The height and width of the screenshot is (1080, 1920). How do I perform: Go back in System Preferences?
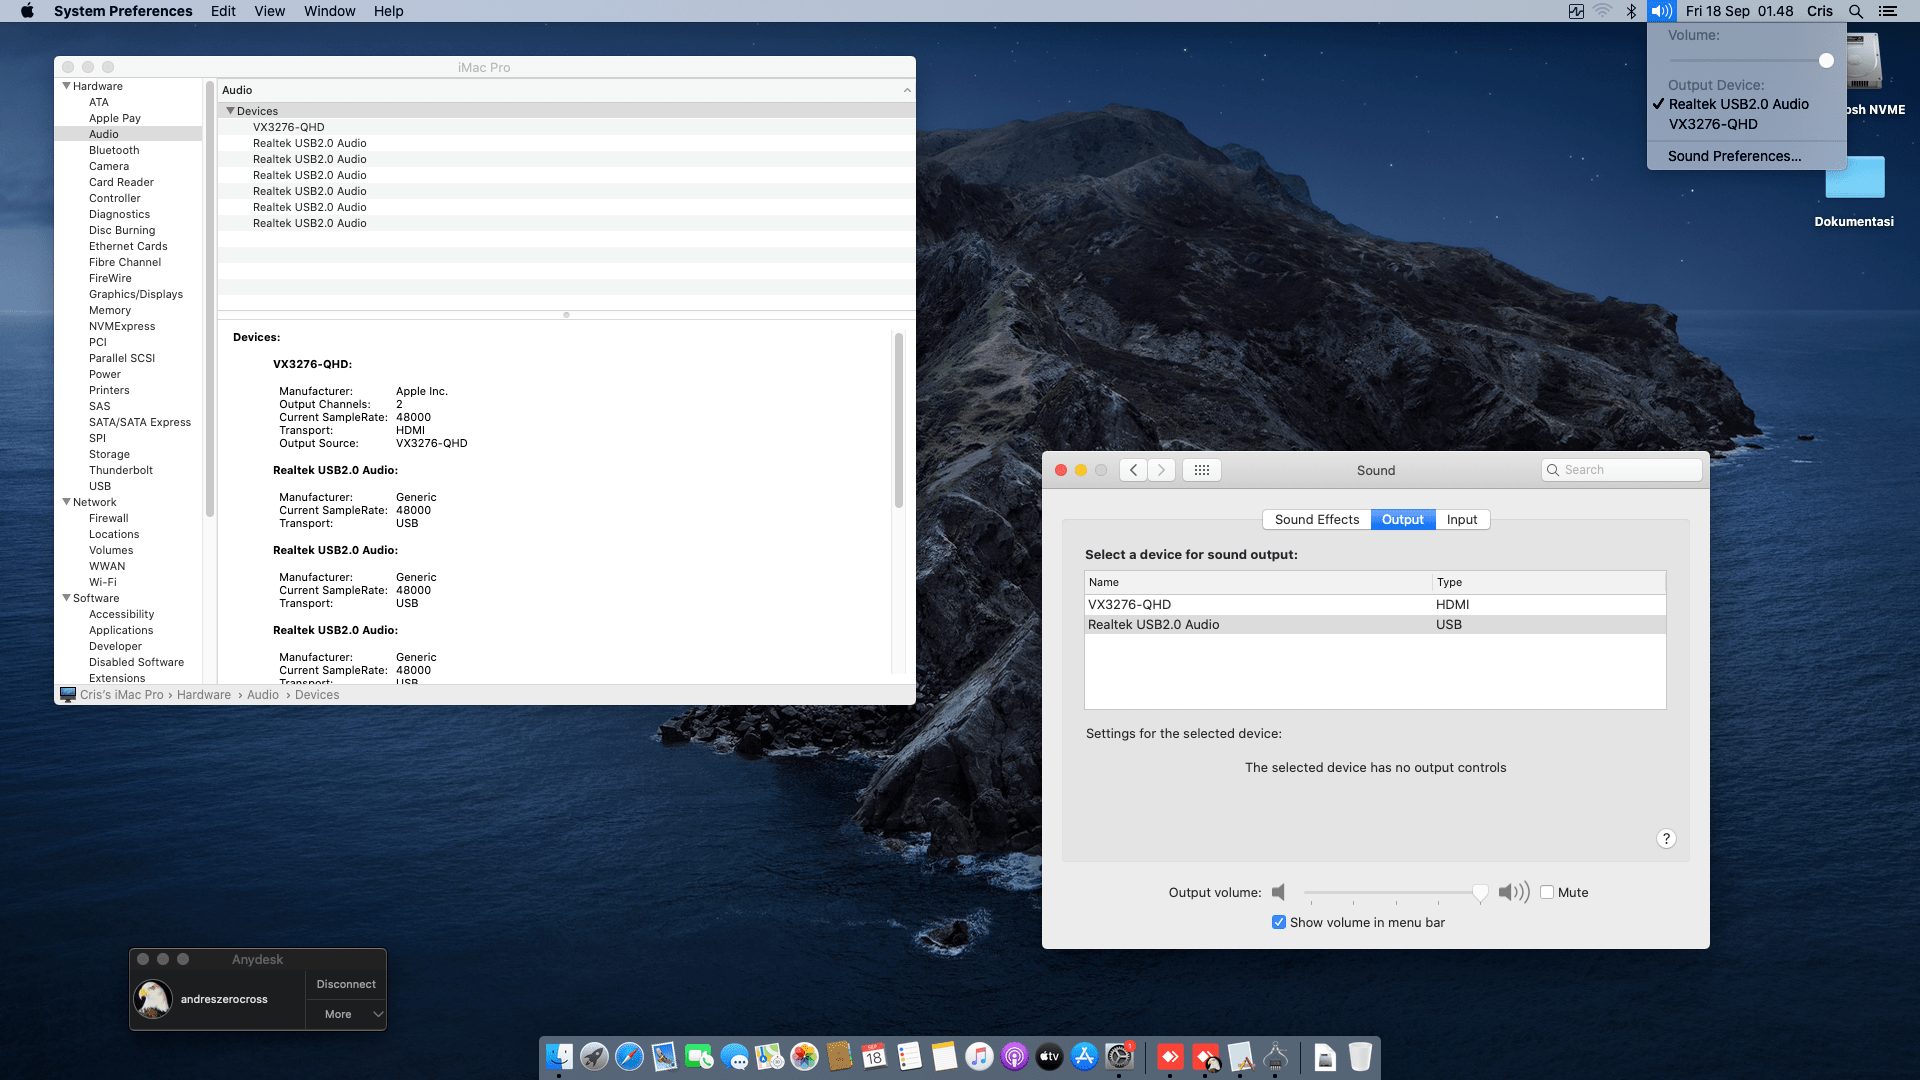click(x=1133, y=470)
